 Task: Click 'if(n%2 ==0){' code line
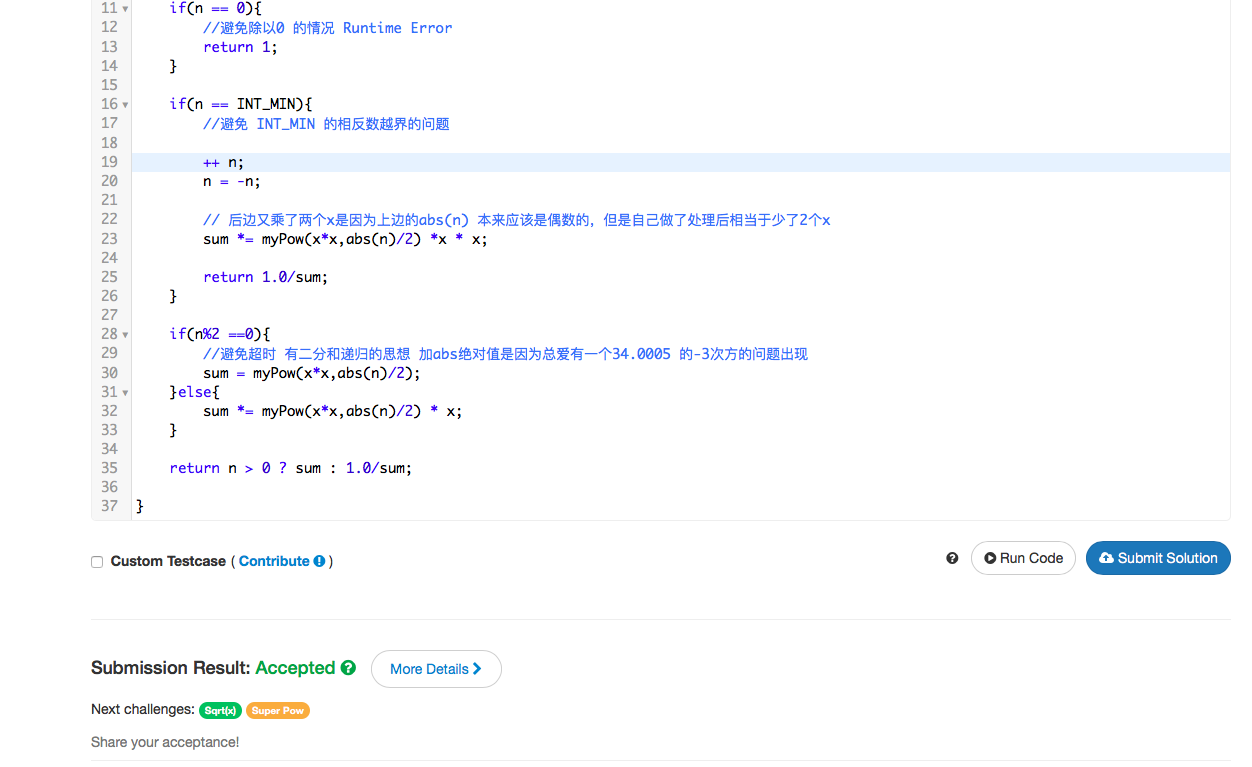tap(220, 334)
